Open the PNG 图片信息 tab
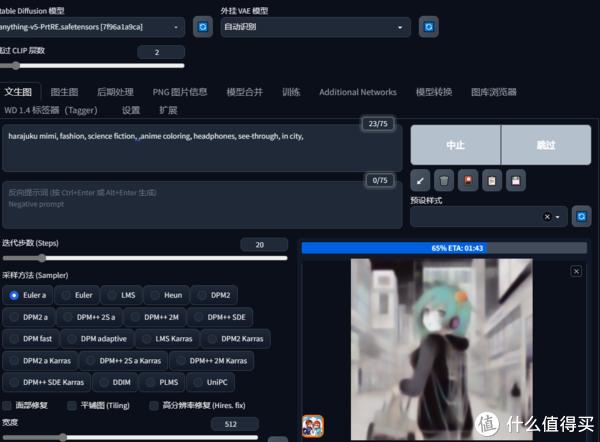This screenshot has height=442, width=600. [x=180, y=92]
